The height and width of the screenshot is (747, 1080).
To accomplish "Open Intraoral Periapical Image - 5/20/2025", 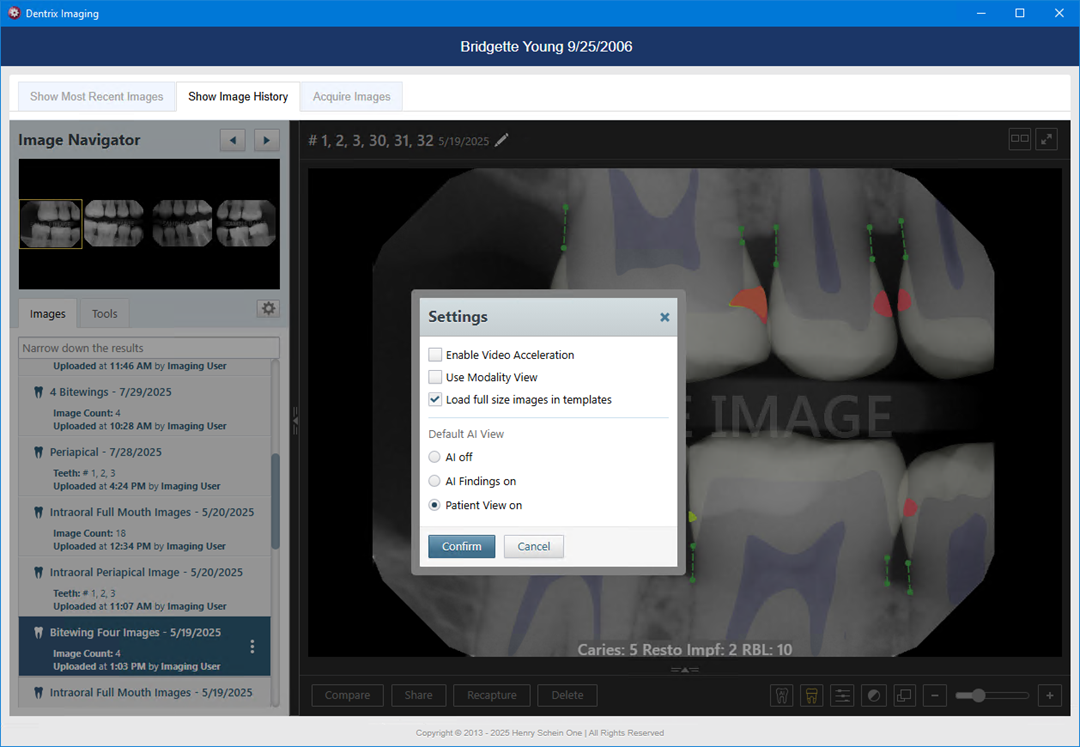I will pyautogui.click(x=144, y=586).
